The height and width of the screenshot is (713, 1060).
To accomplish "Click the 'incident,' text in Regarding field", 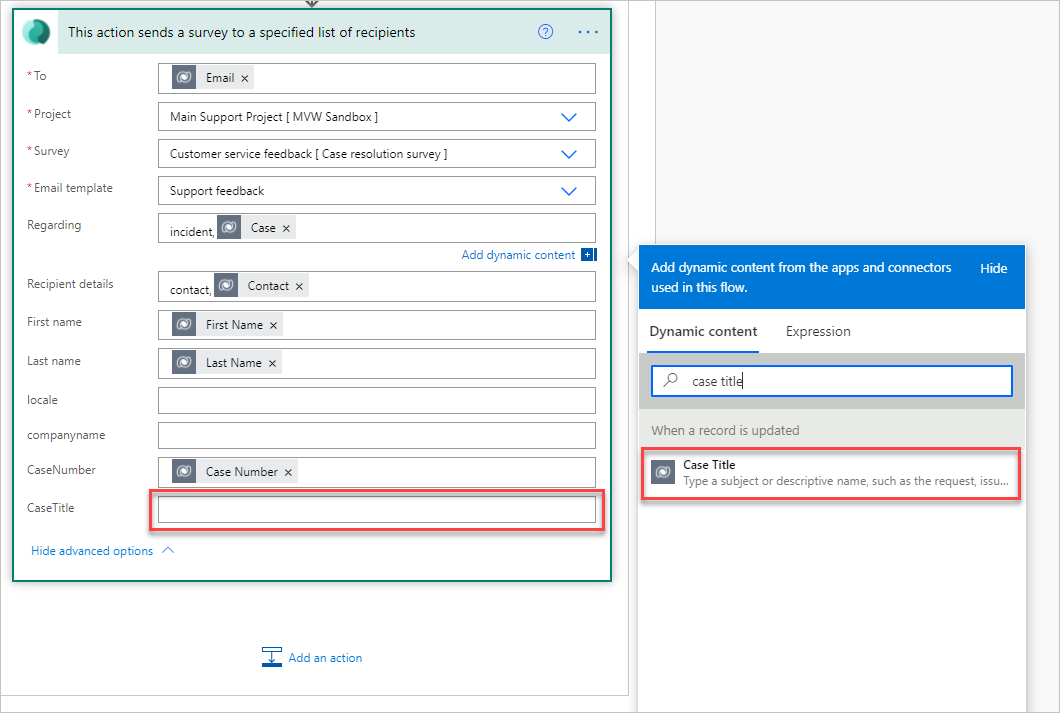I will pyautogui.click(x=192, y=232).
